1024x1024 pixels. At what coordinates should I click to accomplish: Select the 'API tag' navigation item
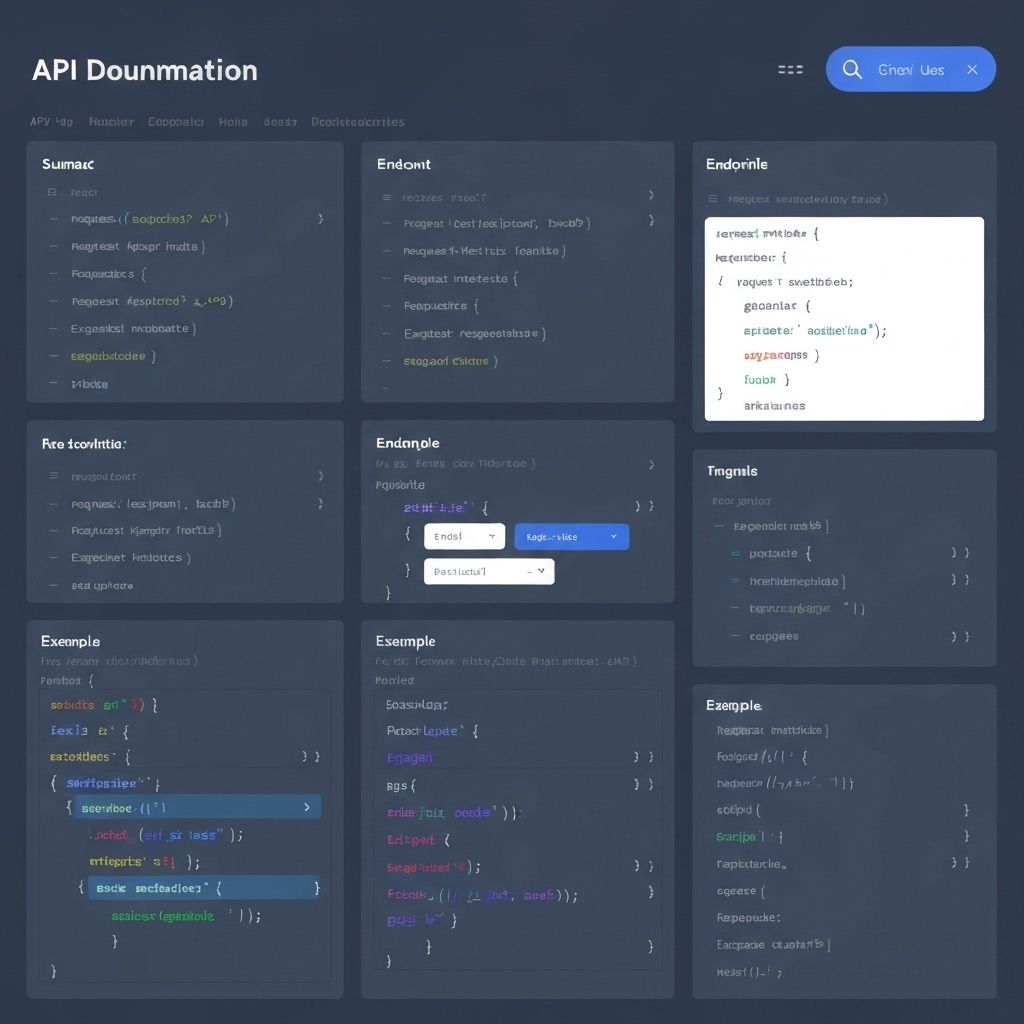(50, 121)
